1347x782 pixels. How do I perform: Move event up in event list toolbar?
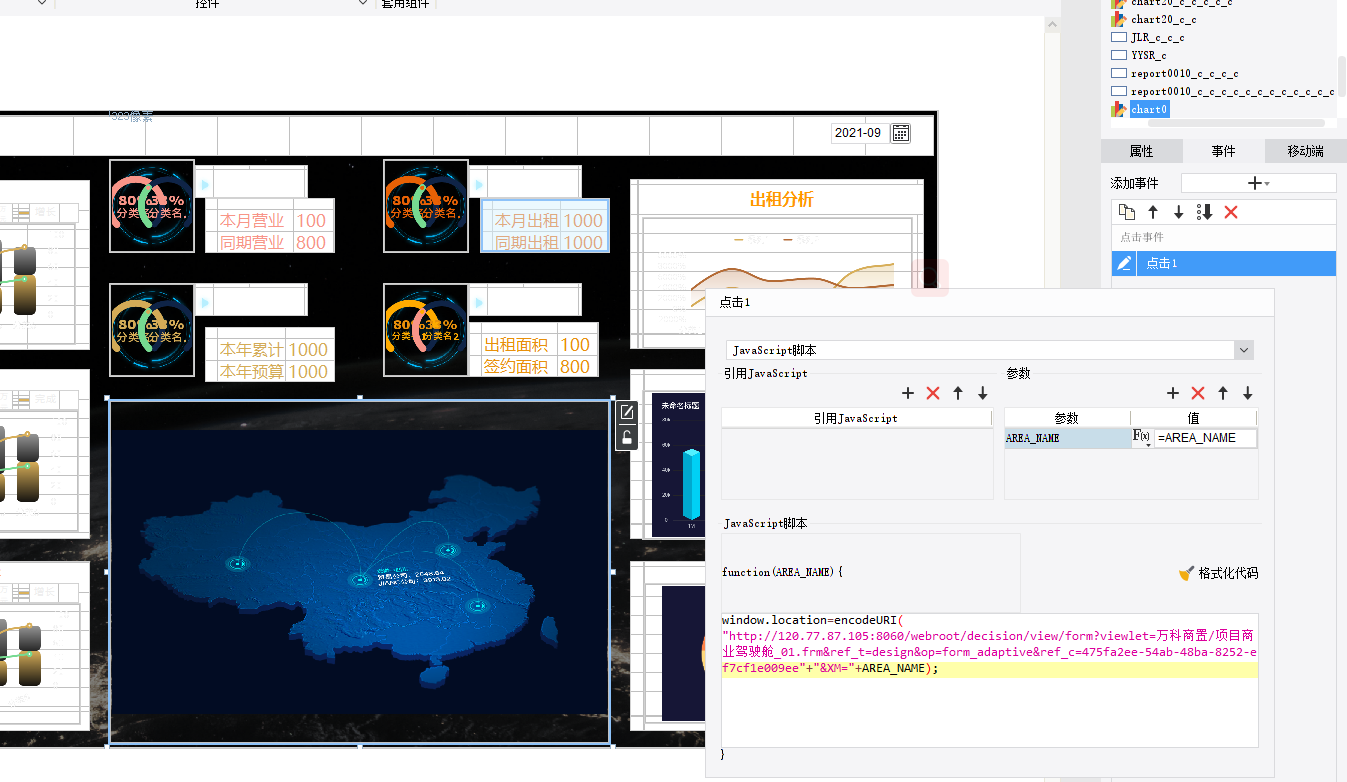click(x=1153, y=212)
